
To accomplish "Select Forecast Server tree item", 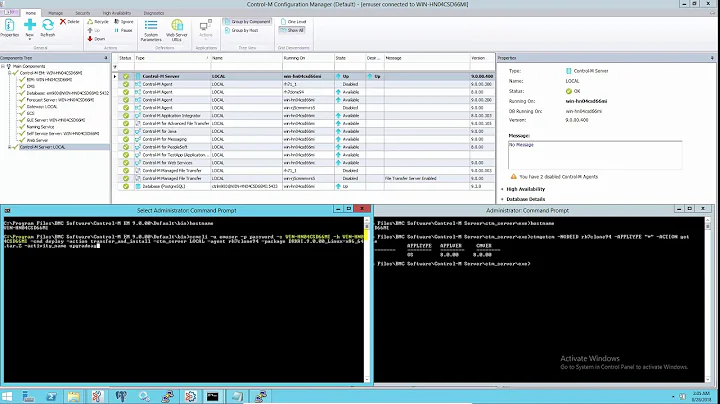I will click(x=60, y=100).
